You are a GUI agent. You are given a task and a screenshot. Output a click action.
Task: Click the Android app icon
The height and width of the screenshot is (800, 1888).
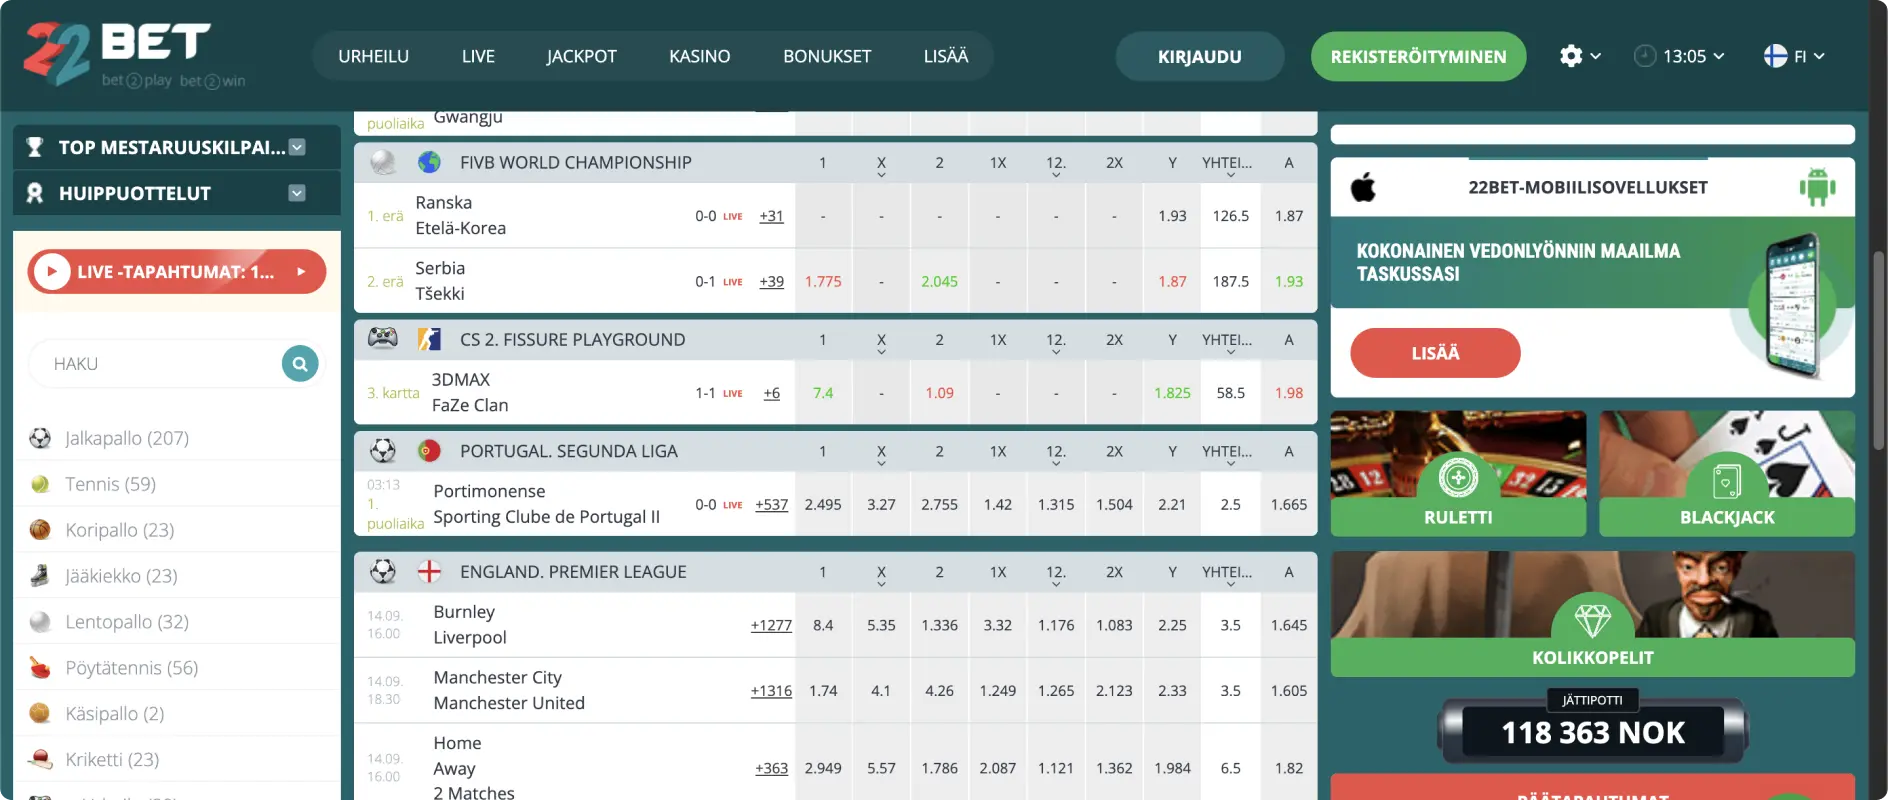pyautogui.click(x=1817, y=187)
